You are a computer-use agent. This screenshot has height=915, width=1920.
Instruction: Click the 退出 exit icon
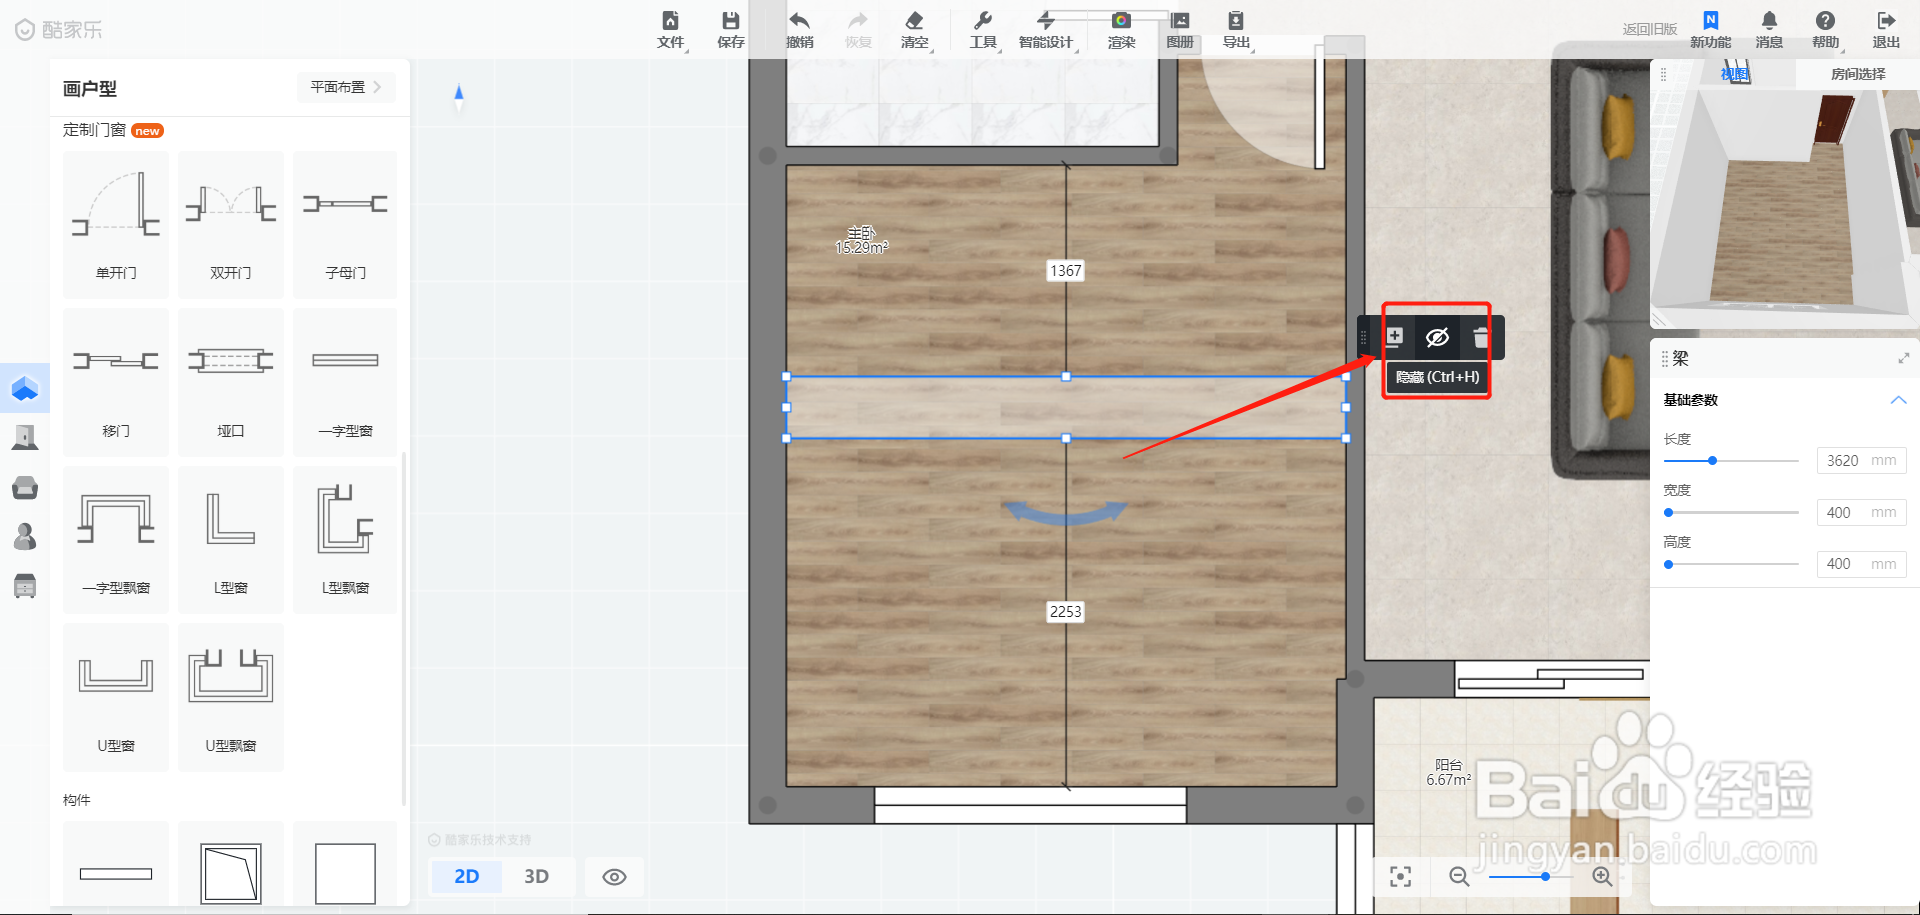click(x=1886, y=30)
